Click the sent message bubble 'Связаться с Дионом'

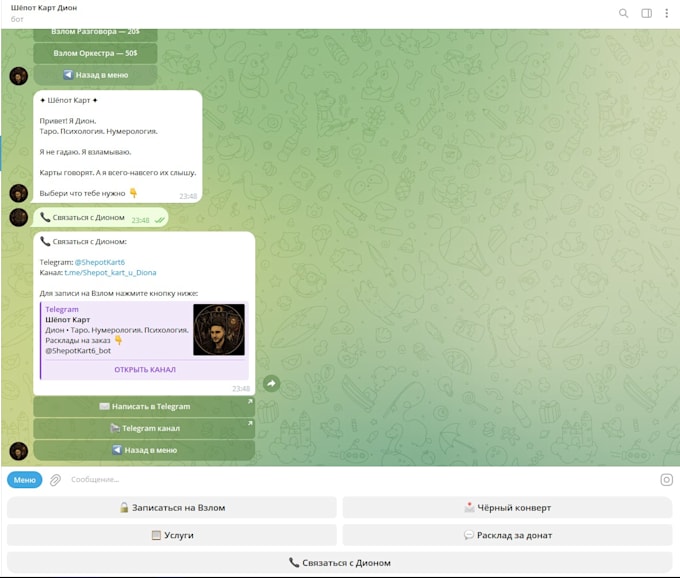101,217
